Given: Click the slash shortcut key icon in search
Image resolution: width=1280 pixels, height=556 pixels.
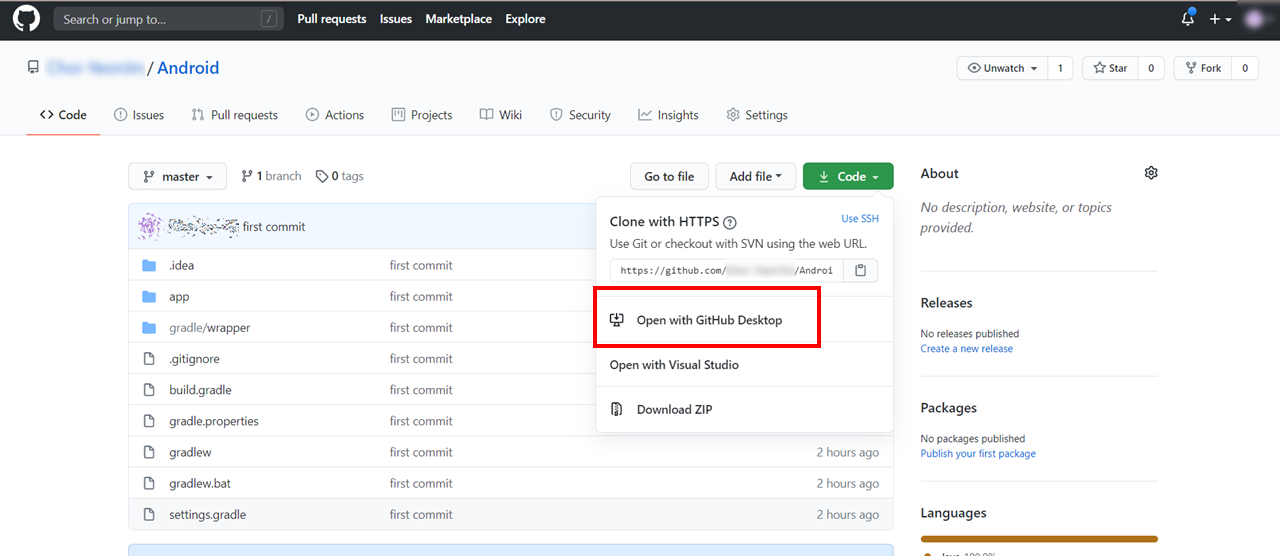Looking at the screenshot, I should point(268,19).
